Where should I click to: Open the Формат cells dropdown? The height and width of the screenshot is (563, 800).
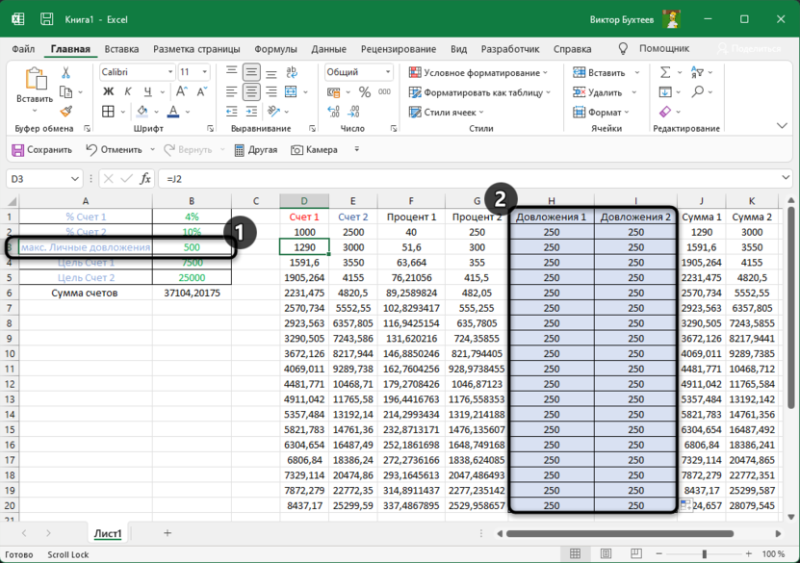601,112
